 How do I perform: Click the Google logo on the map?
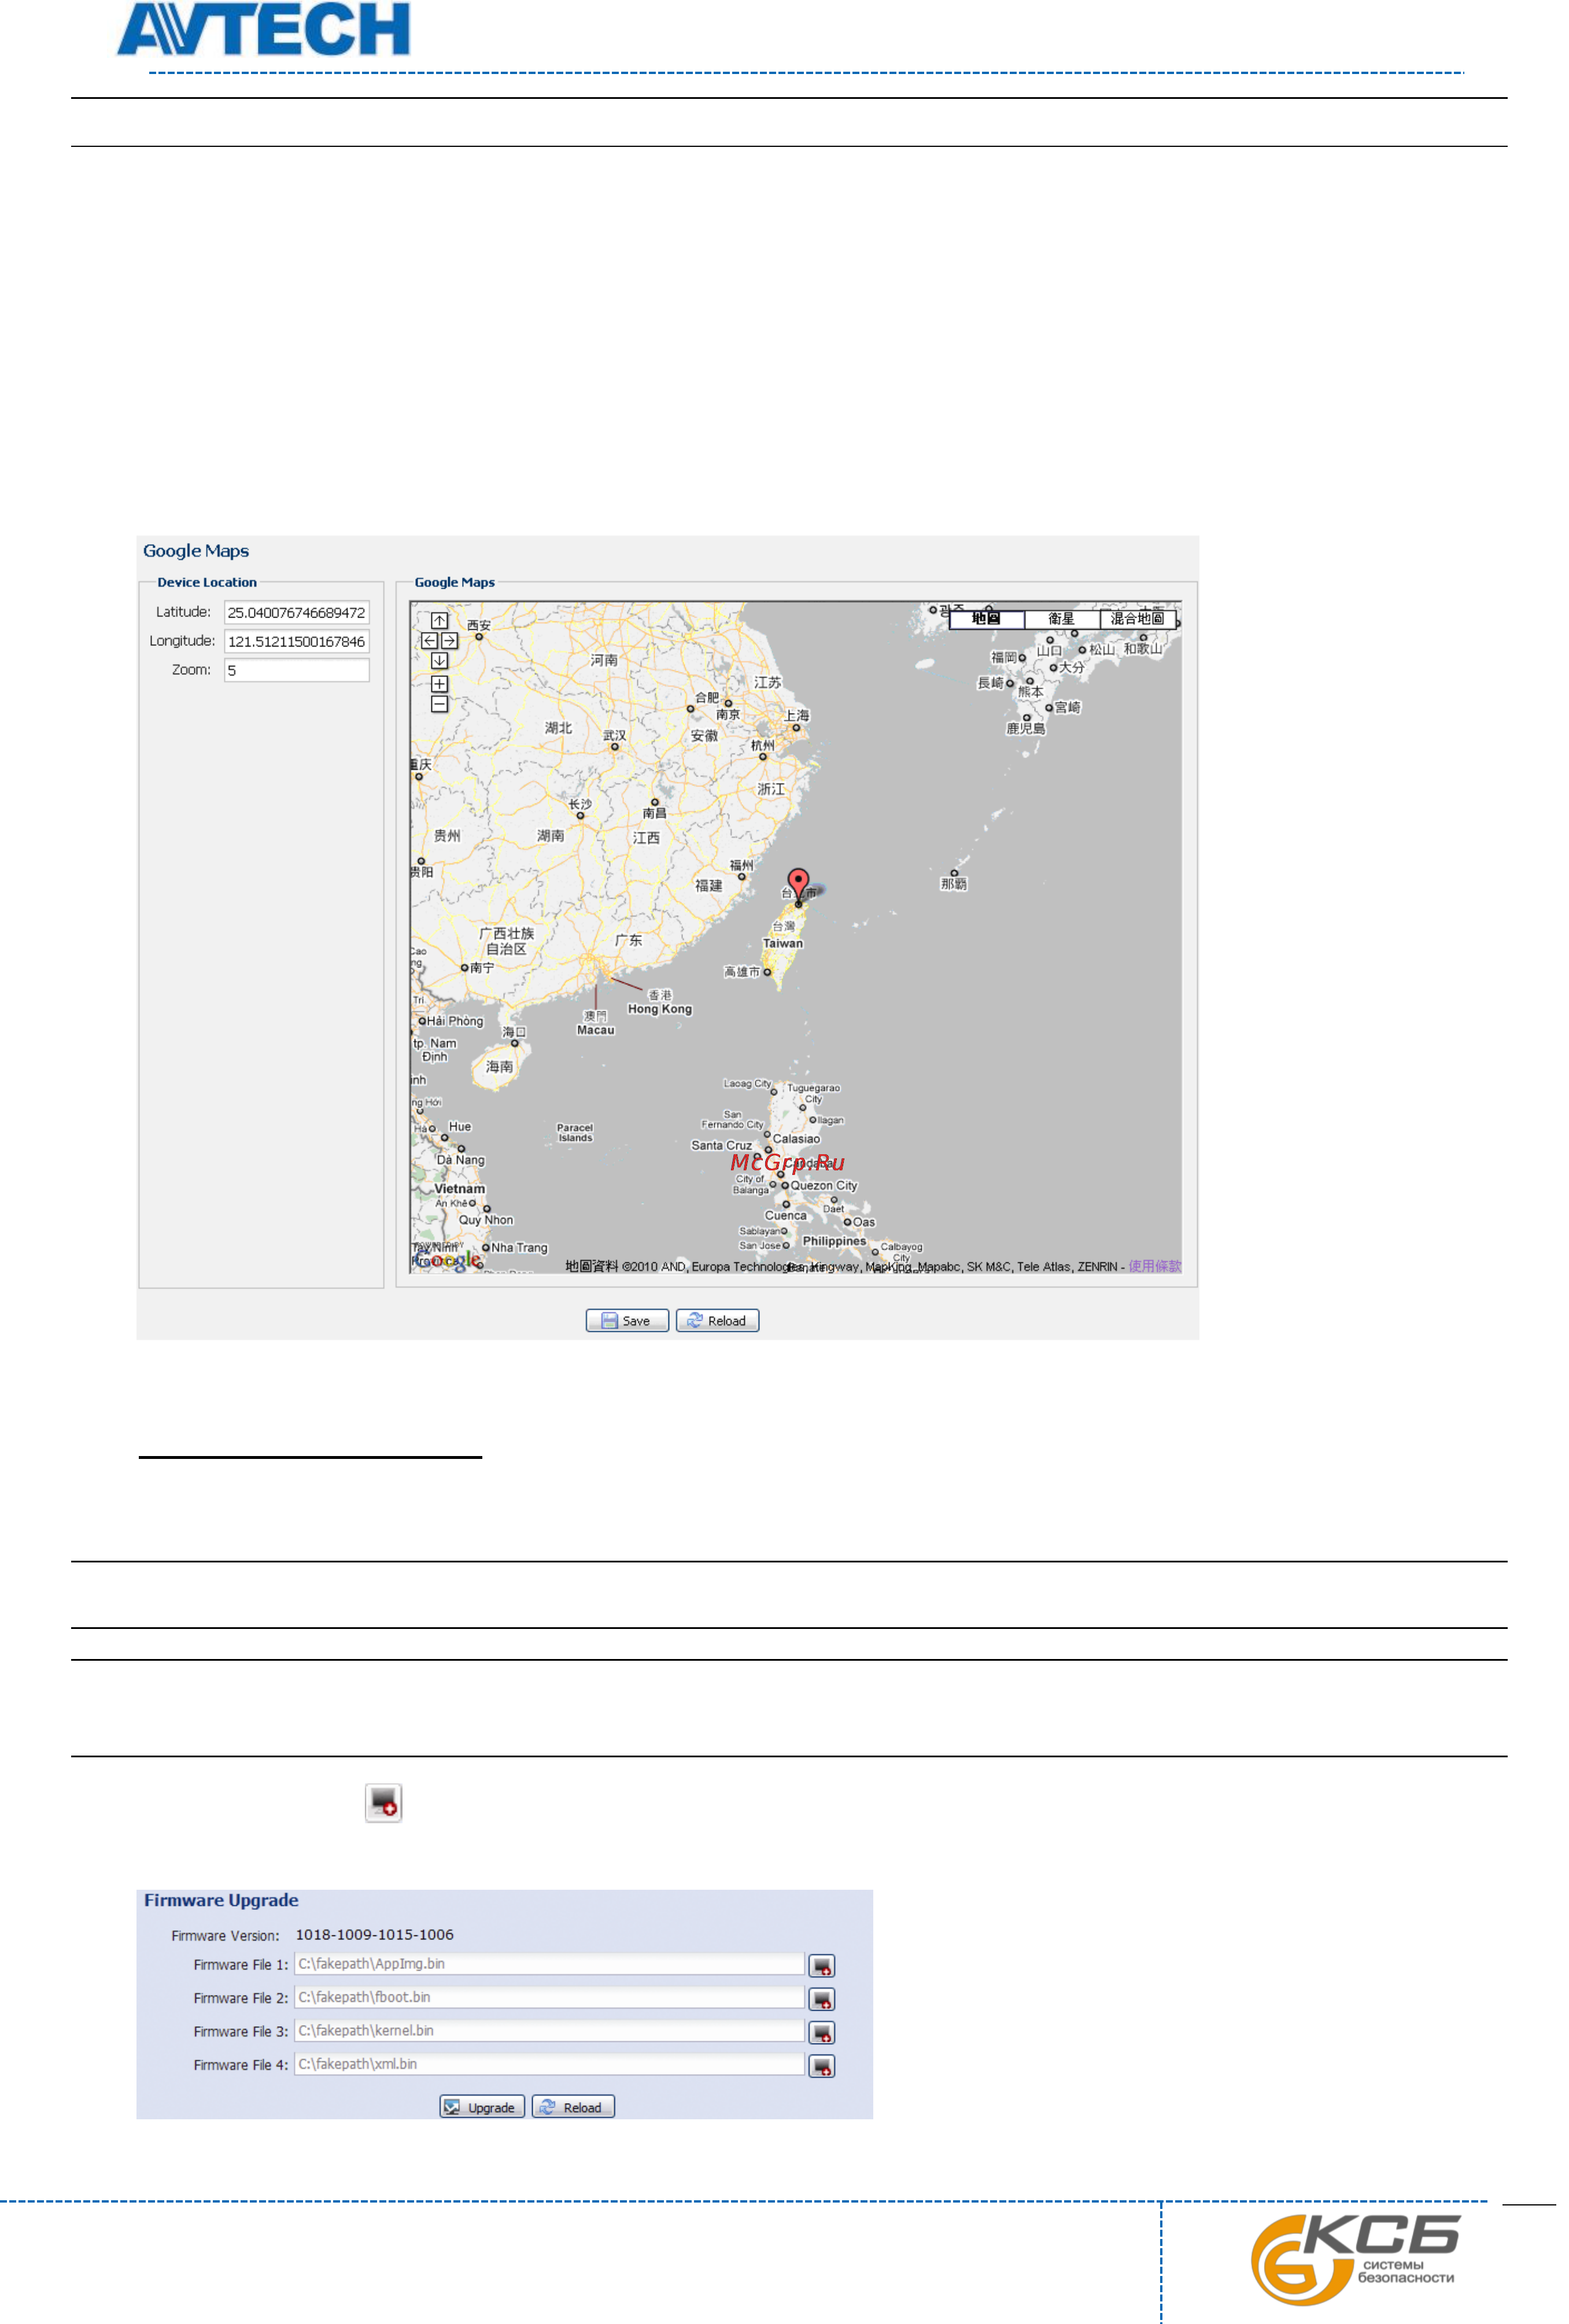pos(447,1260)
